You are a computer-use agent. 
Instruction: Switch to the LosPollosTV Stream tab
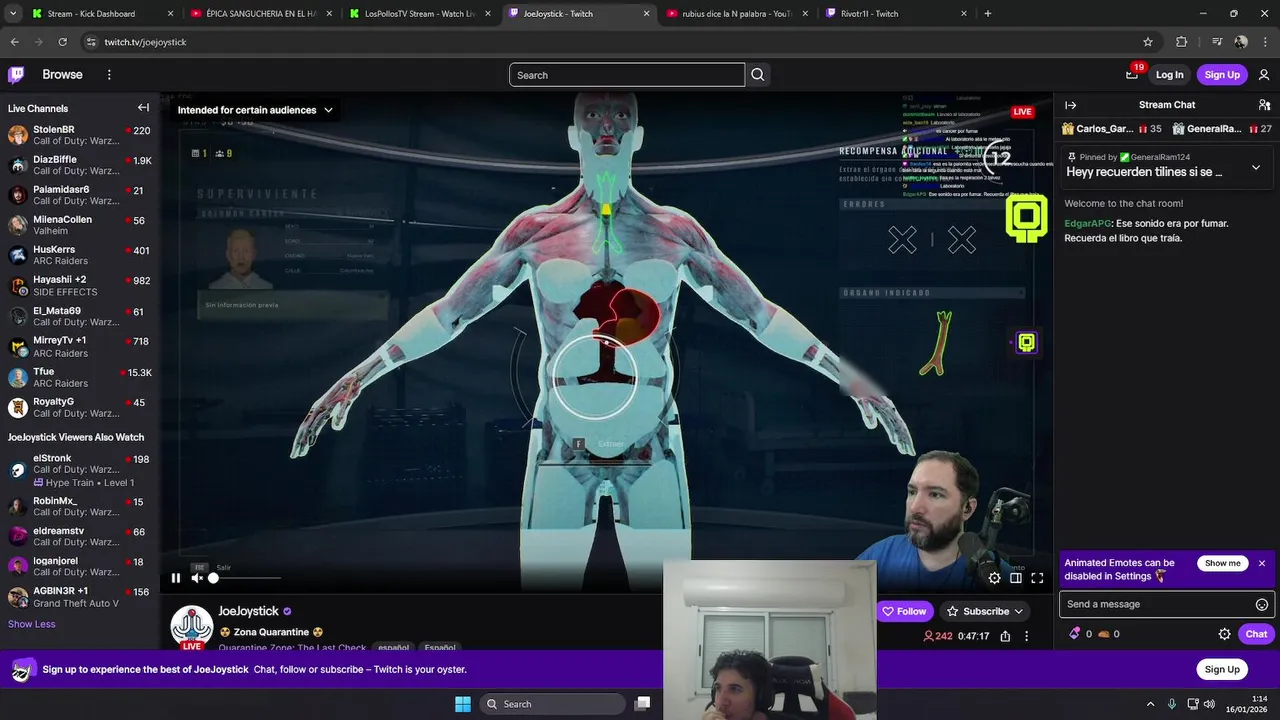[418, 14]
